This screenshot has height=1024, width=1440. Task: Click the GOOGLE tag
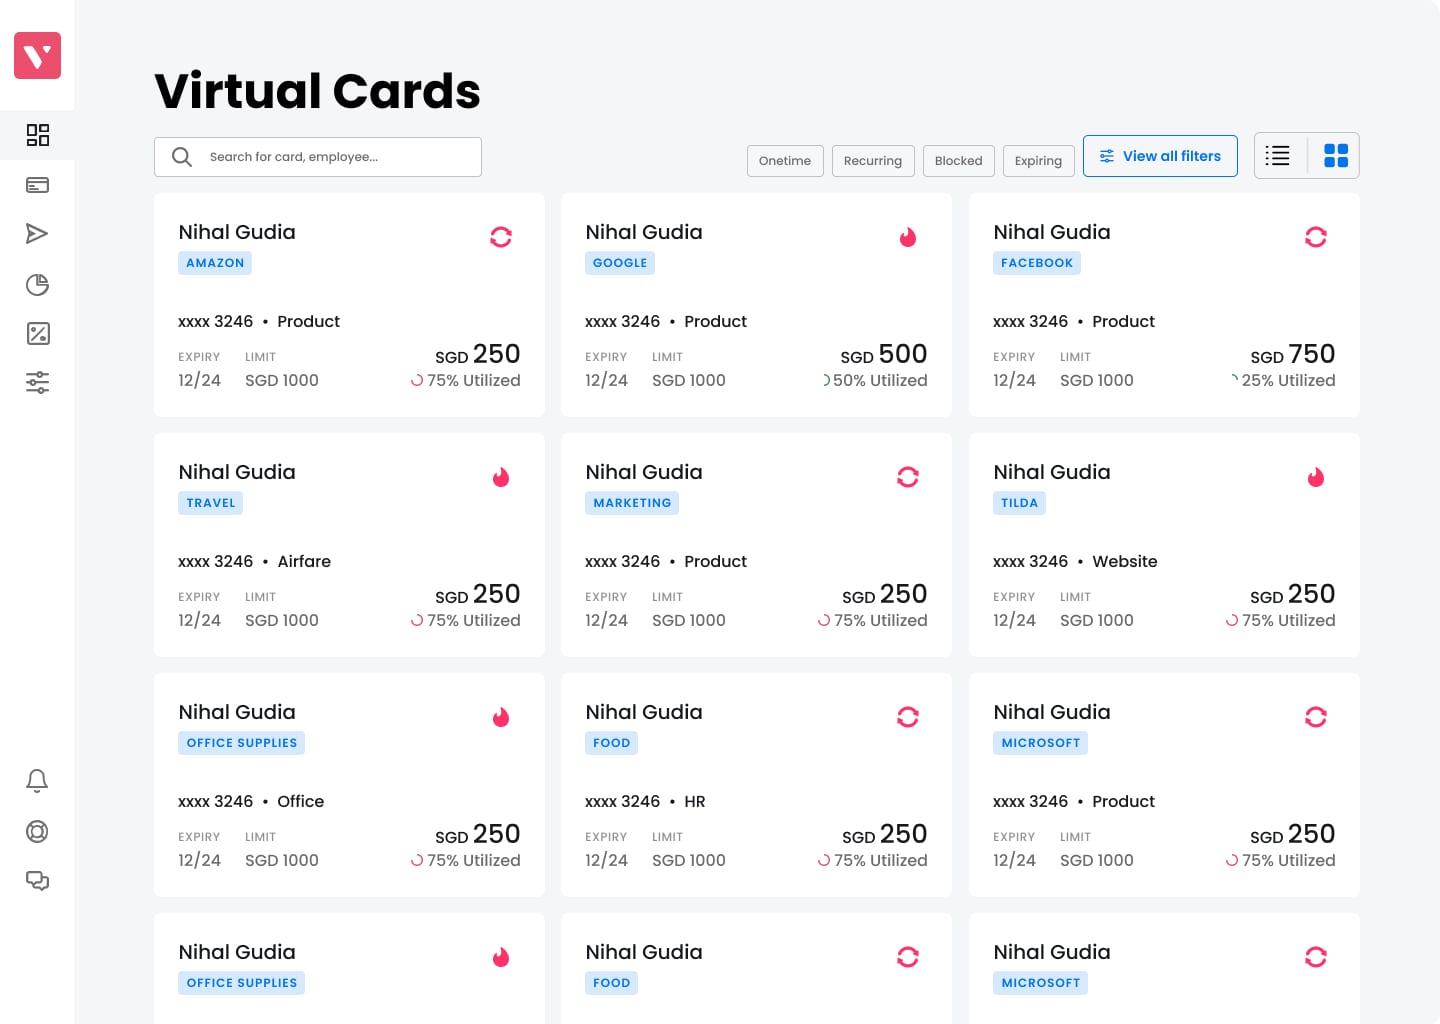pyautogui.click(x=620, y=263)
